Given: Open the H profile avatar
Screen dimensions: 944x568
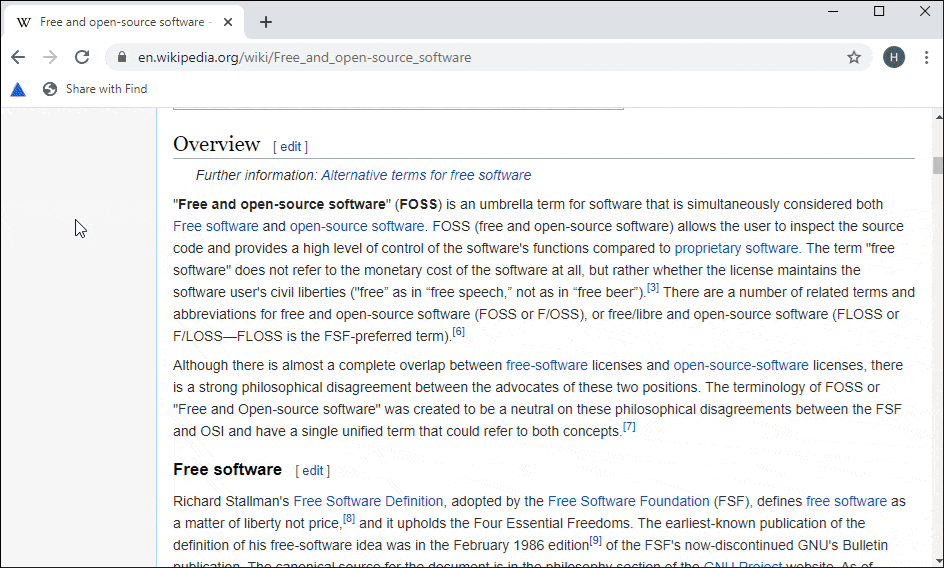Looking at the screenshot, I should tap(894, 57).
